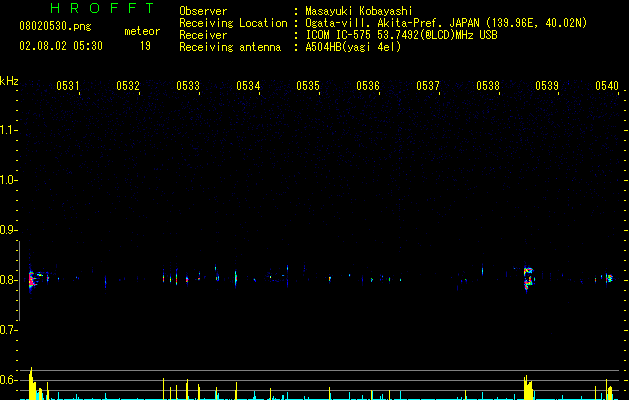Click the 0532 time marker
629x400 pixels.
tap(128, 86)
